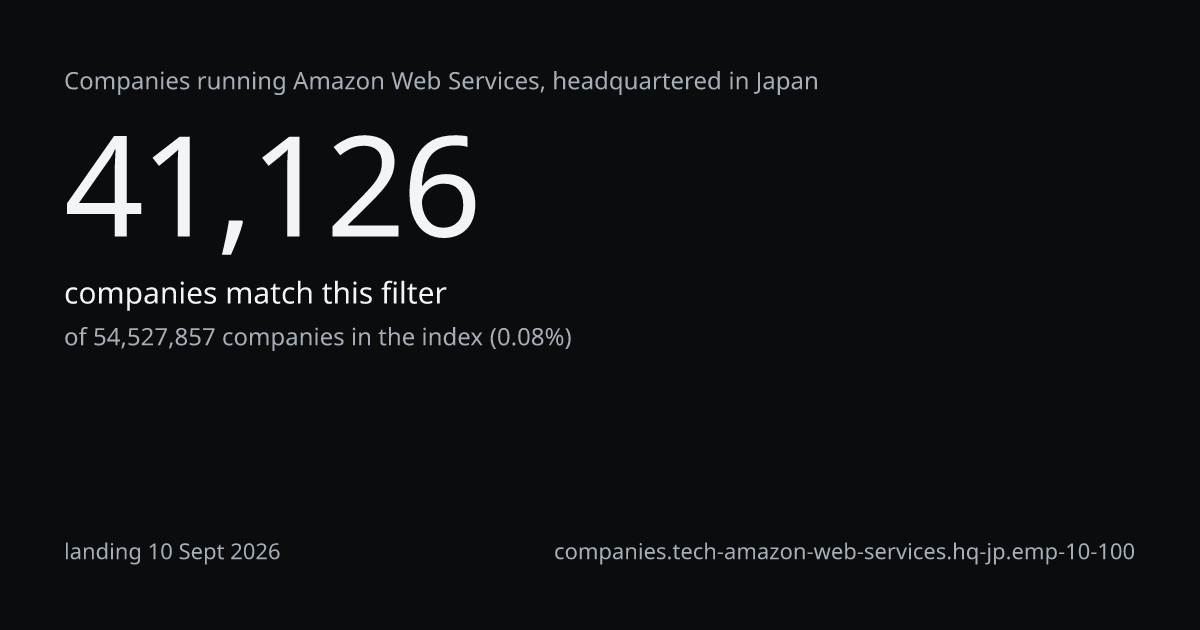Select the date "10 Sept 2026"
1200x630 pixels.
pyautogui.click(x=214, y=551)
